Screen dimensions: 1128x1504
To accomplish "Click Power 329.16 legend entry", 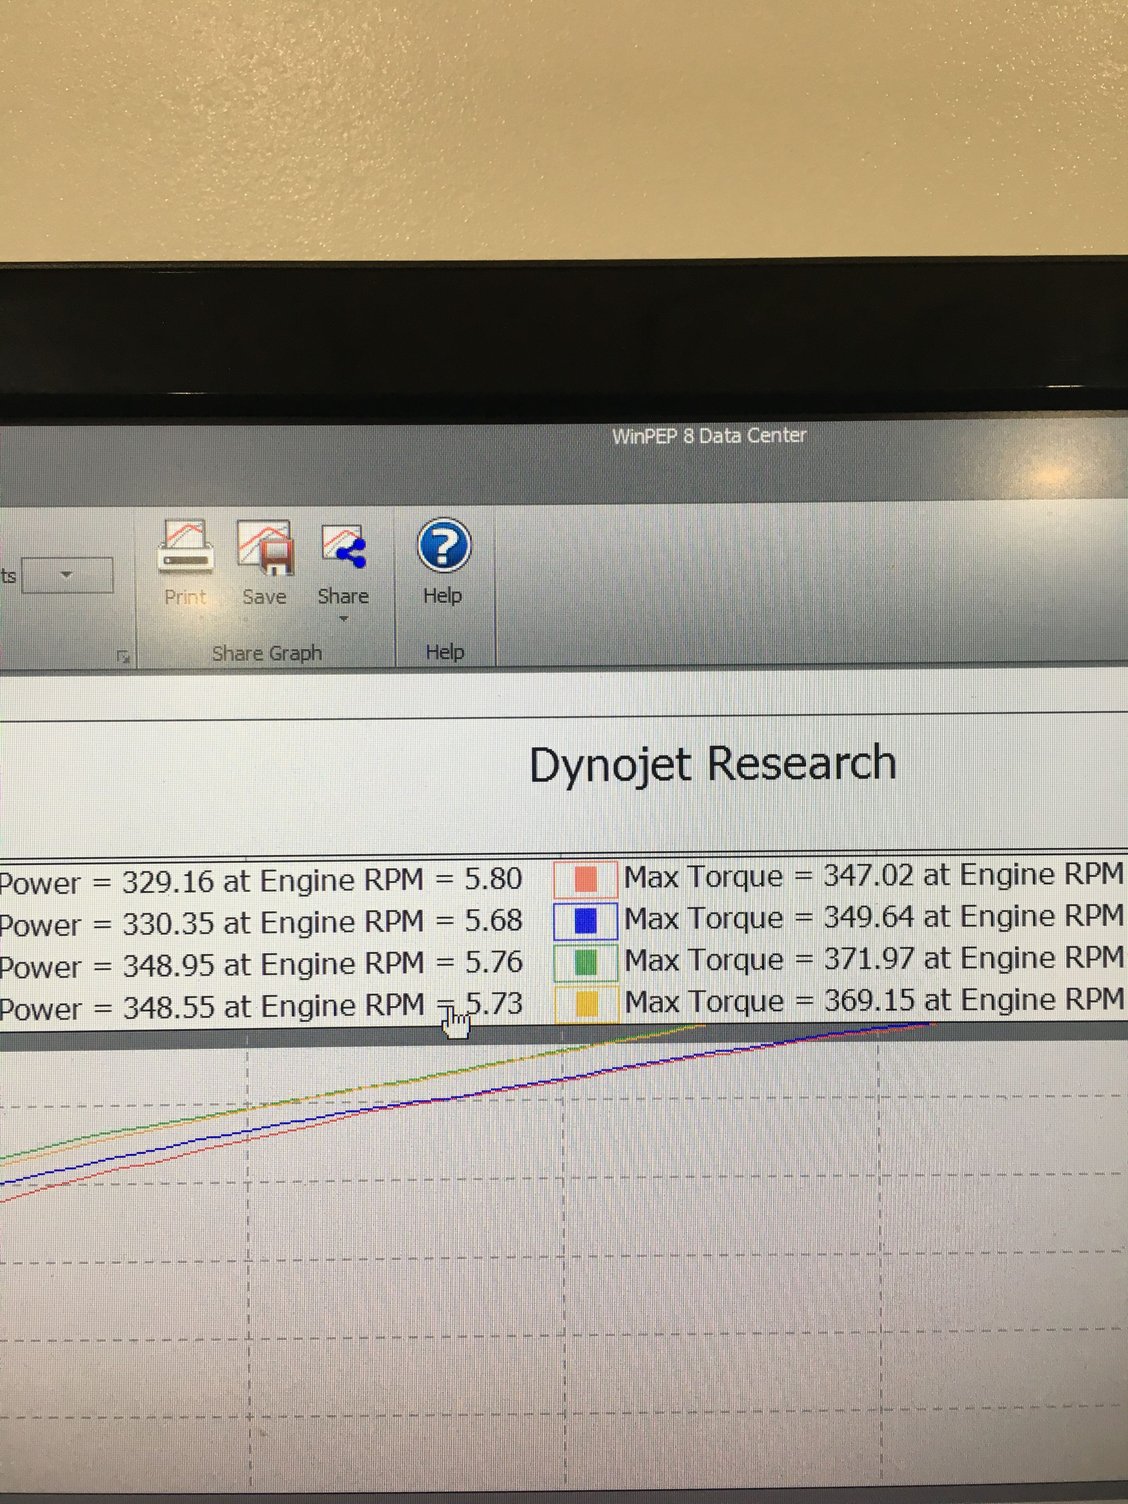I will click(261, 881).
